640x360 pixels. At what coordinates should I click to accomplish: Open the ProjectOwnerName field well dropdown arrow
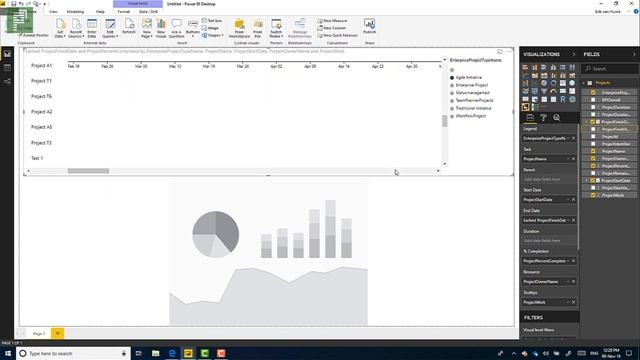pyautogui.click(x=568, y=282)
